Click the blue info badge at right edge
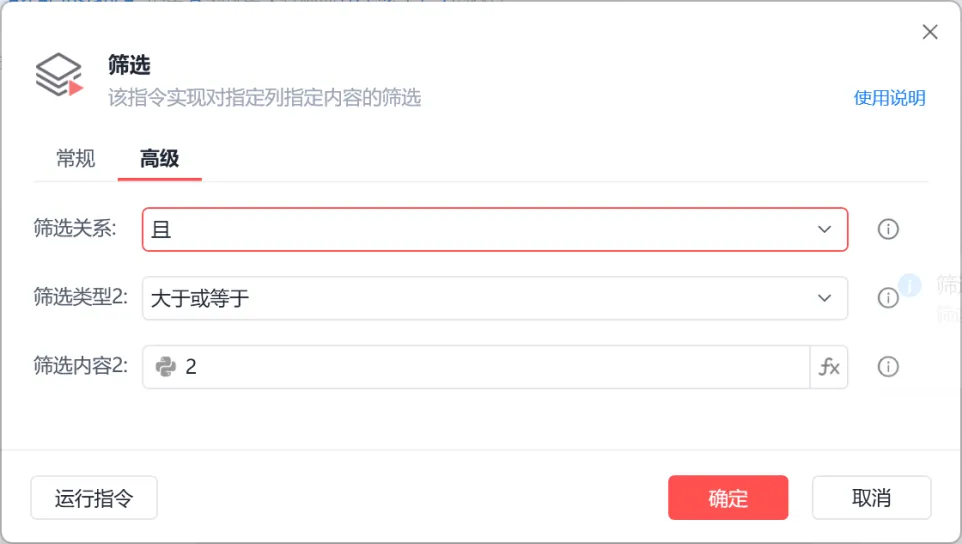This screenshot has height=544, width=962. (x=909, y=285)
